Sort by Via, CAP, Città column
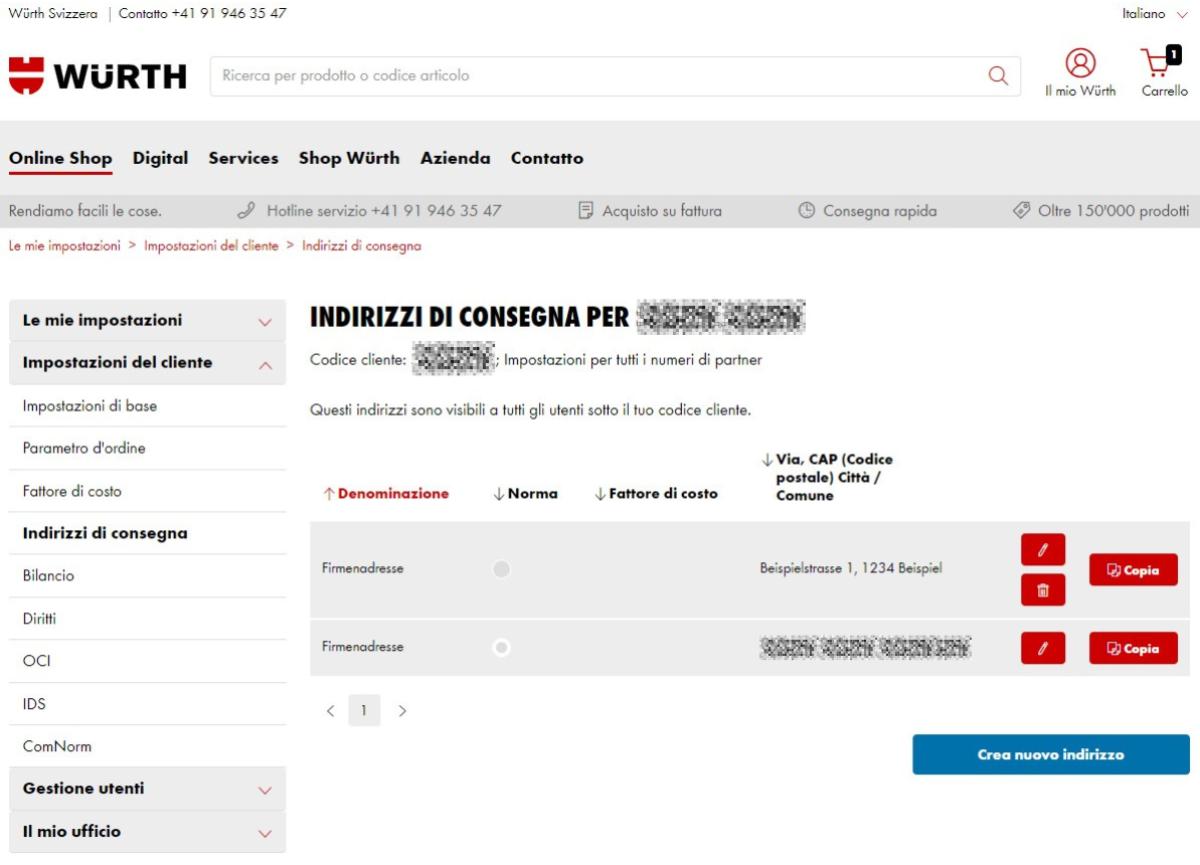The width and height of the screenshot is (1200, 865). tap(827, 477)
